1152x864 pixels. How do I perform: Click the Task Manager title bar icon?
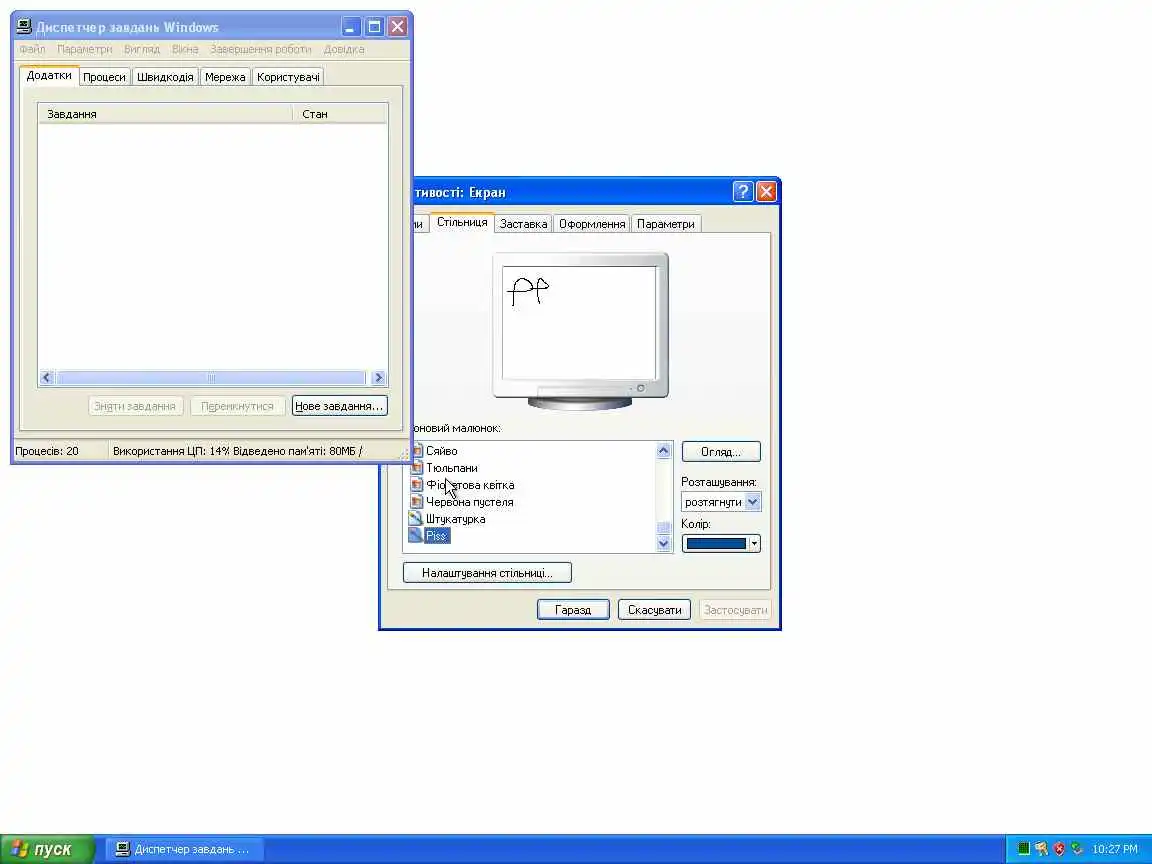24,26
